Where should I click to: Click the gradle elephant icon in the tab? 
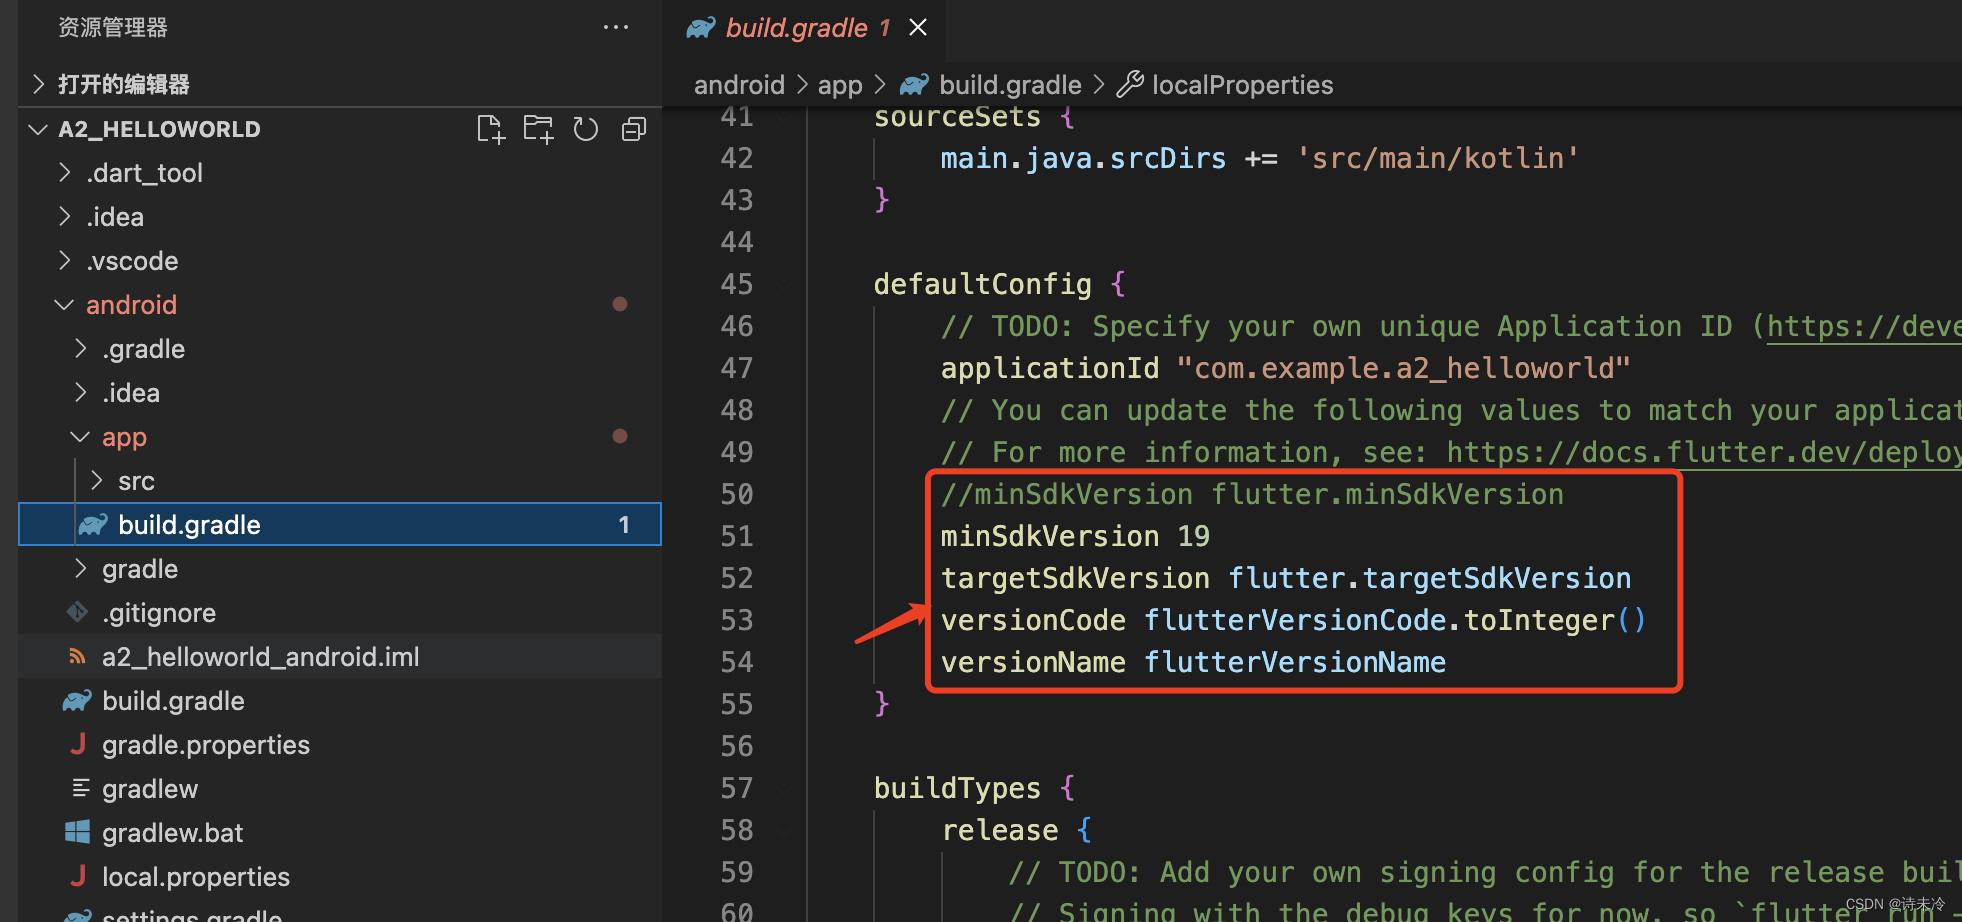click(701, 28)
